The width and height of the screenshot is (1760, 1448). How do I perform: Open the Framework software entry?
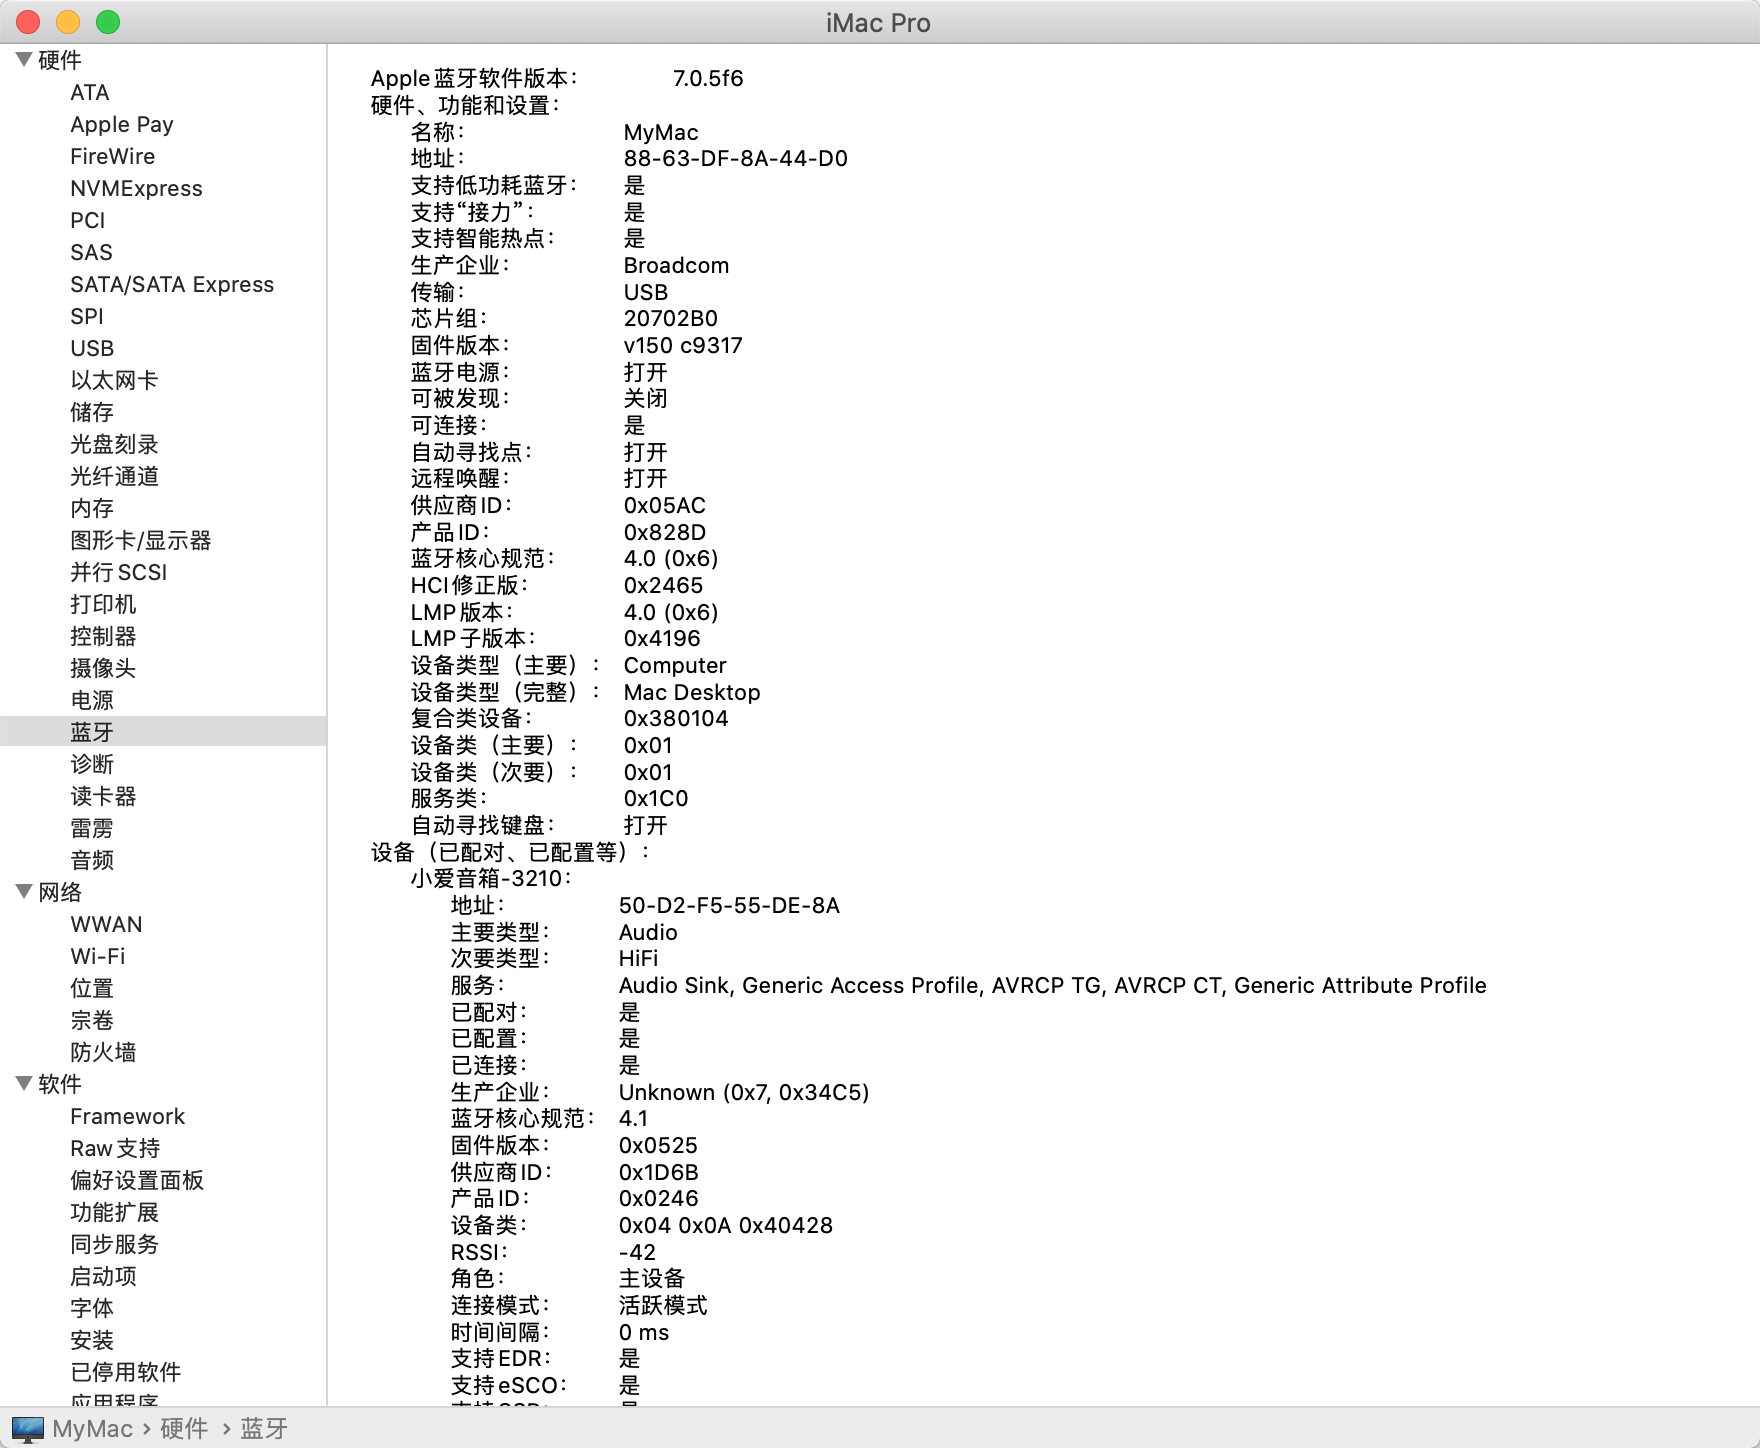tap(127, 1116)
